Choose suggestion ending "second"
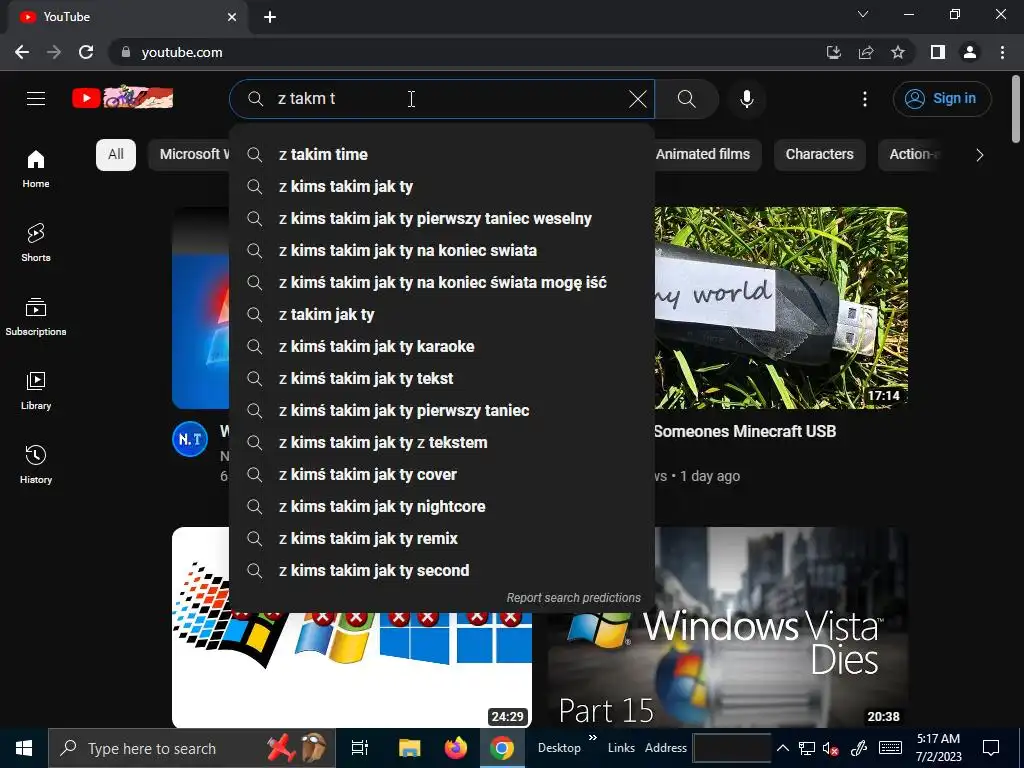Viewport: 1024px width, 768px height. 441,571
